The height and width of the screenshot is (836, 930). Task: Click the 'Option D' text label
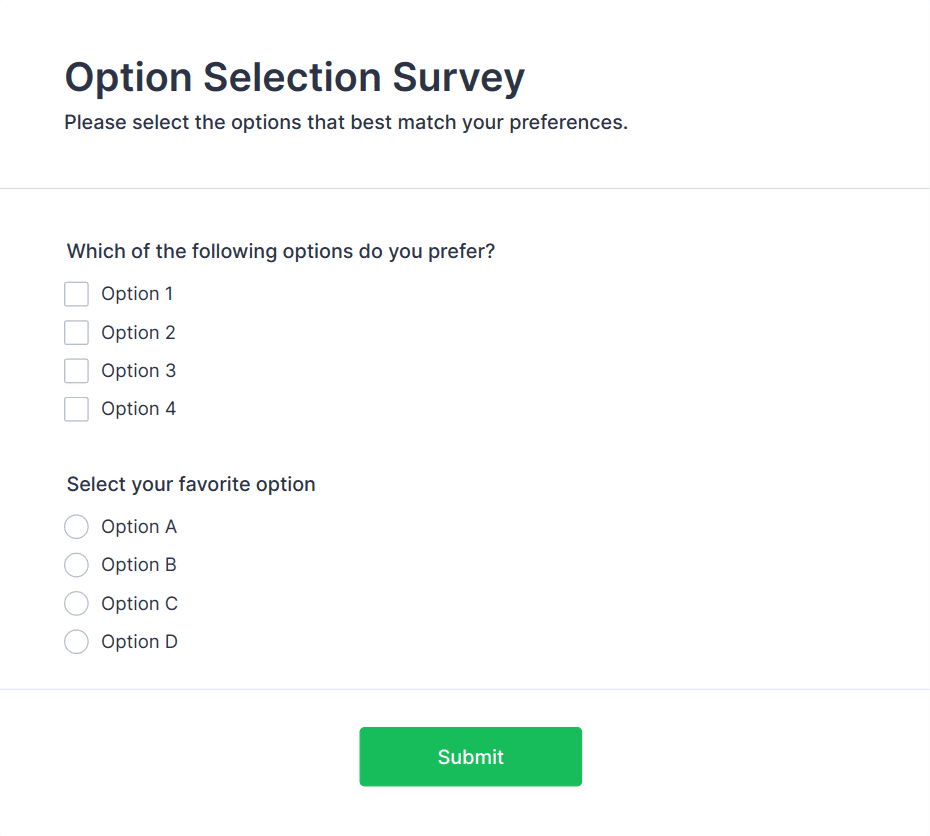[x=139, y=642]
